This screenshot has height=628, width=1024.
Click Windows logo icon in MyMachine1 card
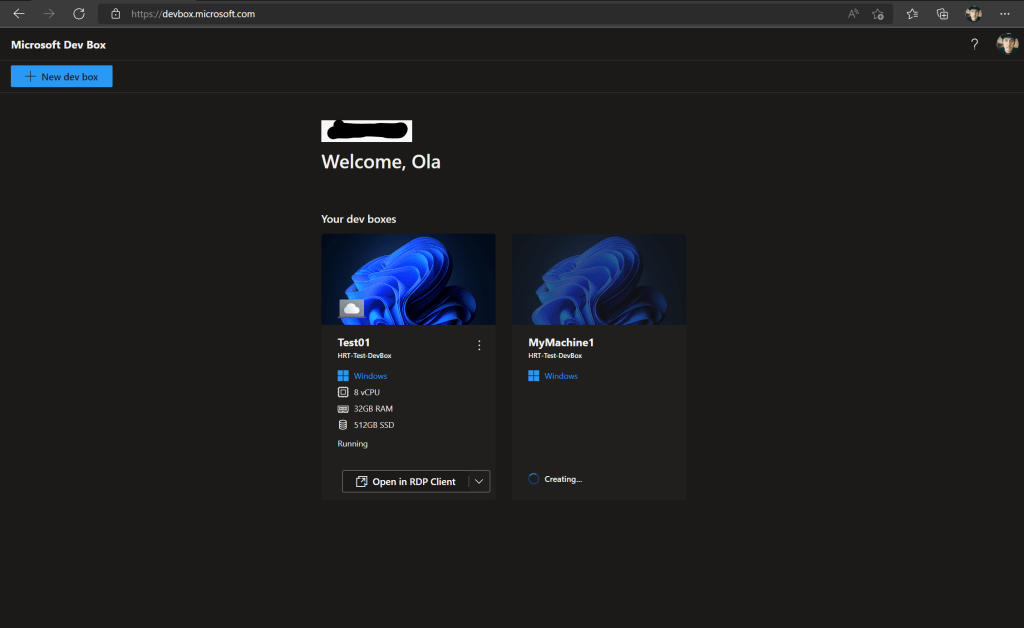coord(534,376)
